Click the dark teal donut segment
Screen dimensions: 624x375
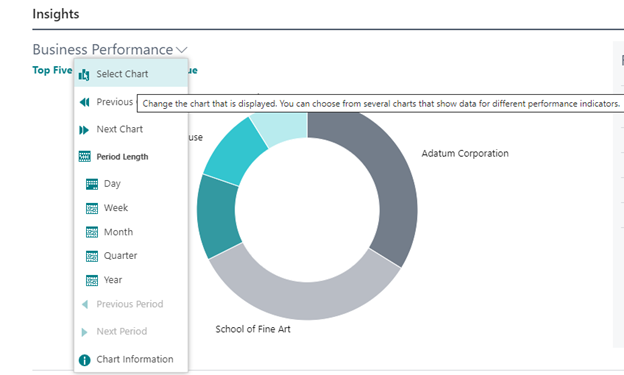point(217,217)
